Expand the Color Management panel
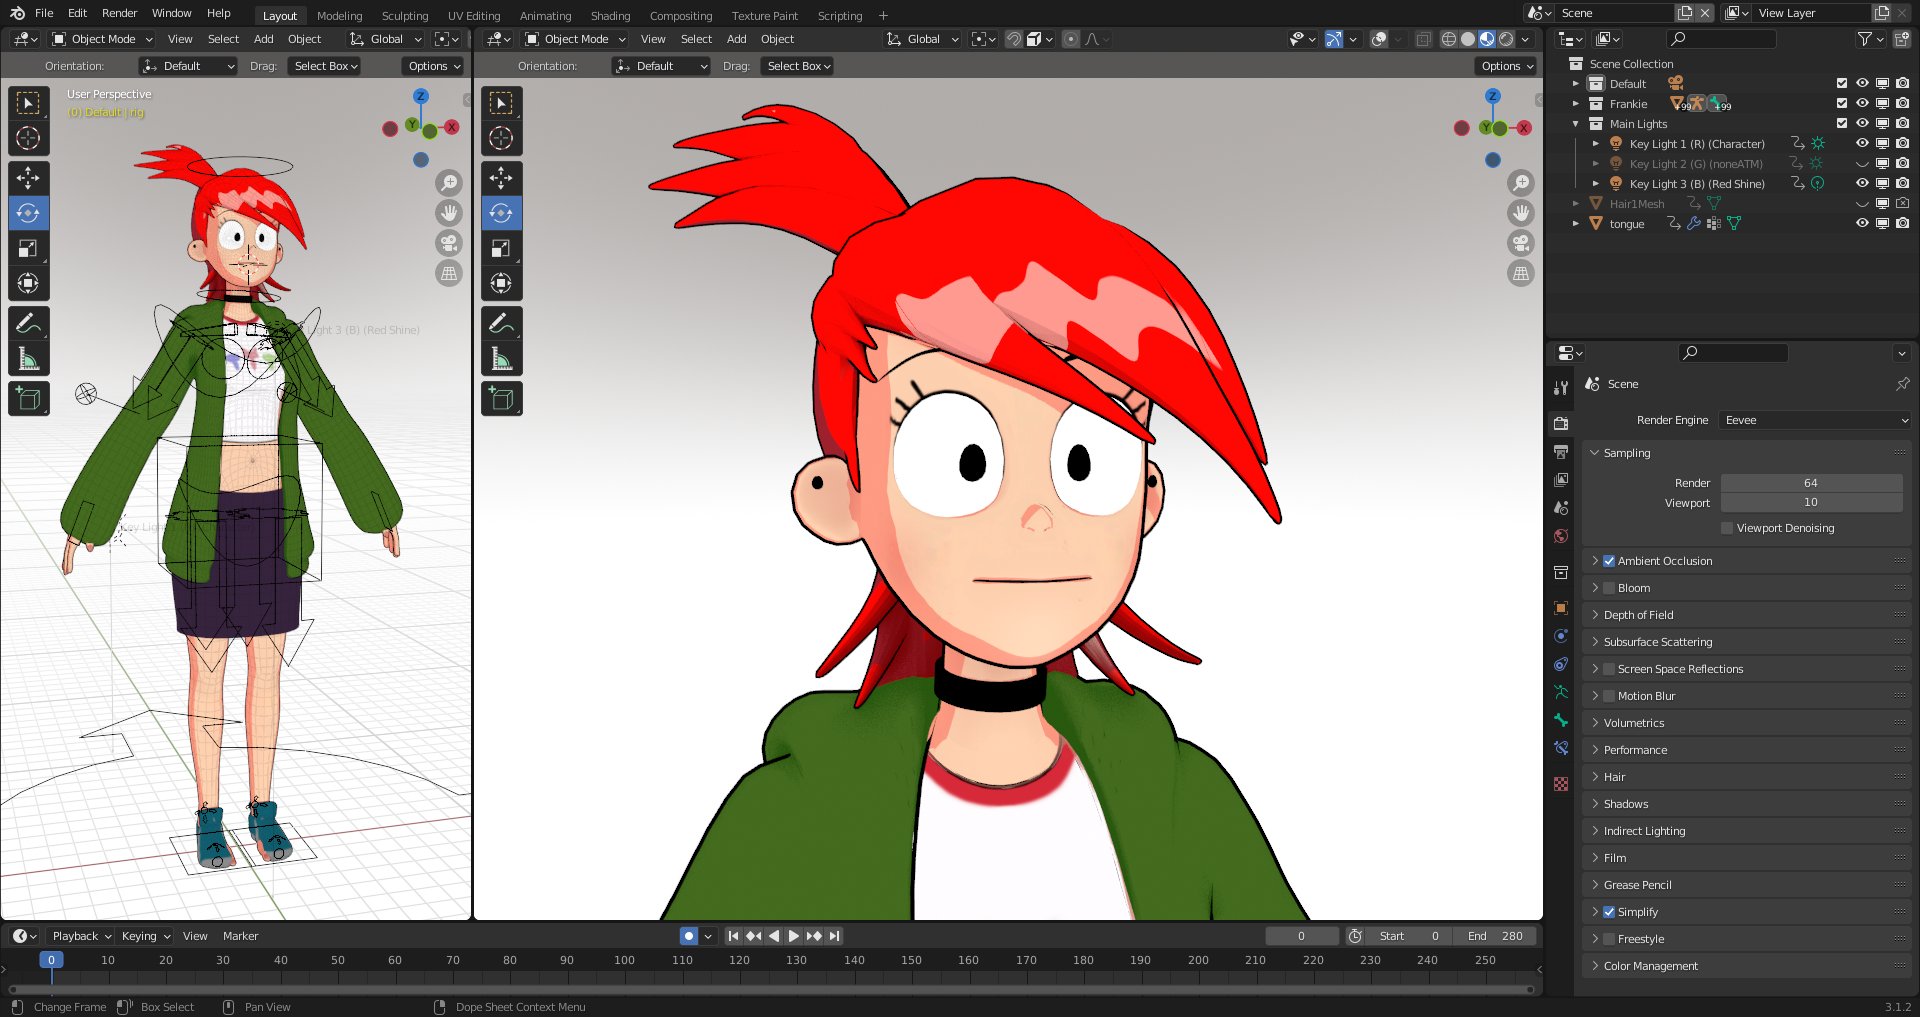 [x=1650, y=966]
